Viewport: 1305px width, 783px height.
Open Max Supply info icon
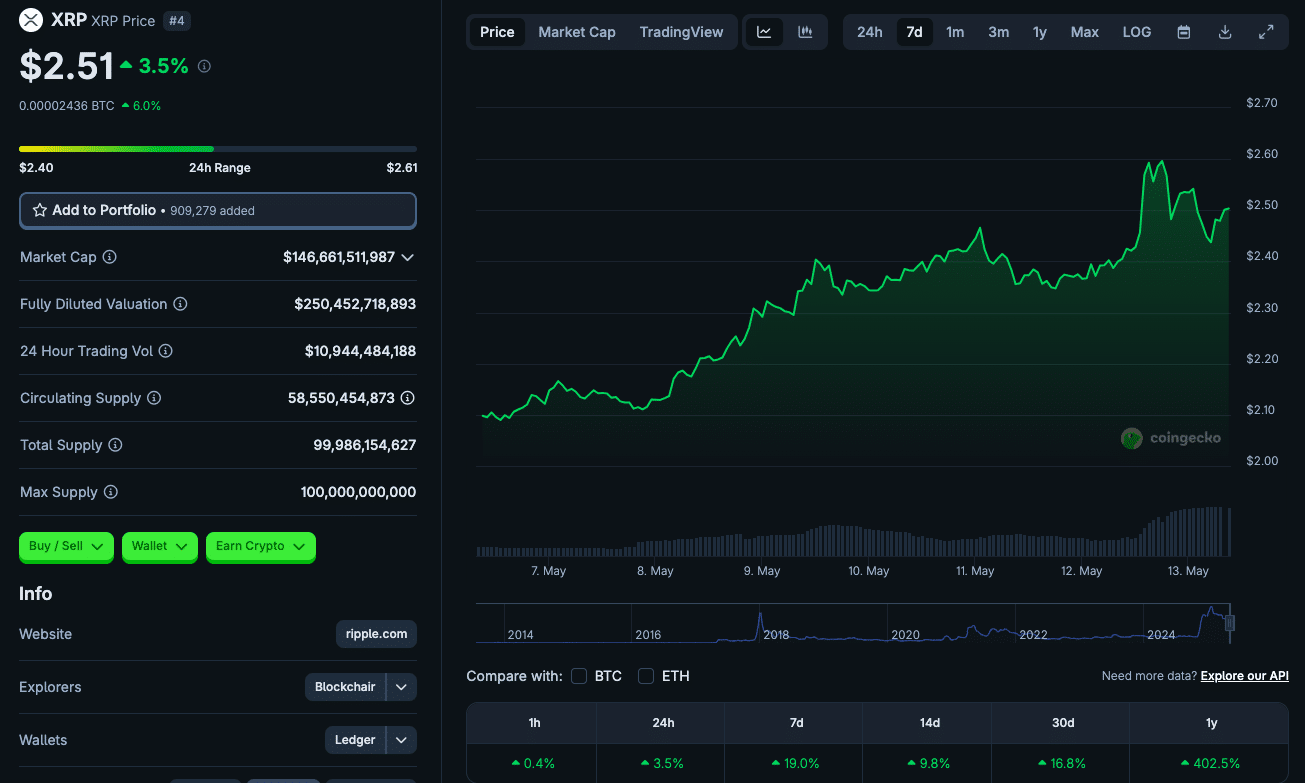pos(111,492)
